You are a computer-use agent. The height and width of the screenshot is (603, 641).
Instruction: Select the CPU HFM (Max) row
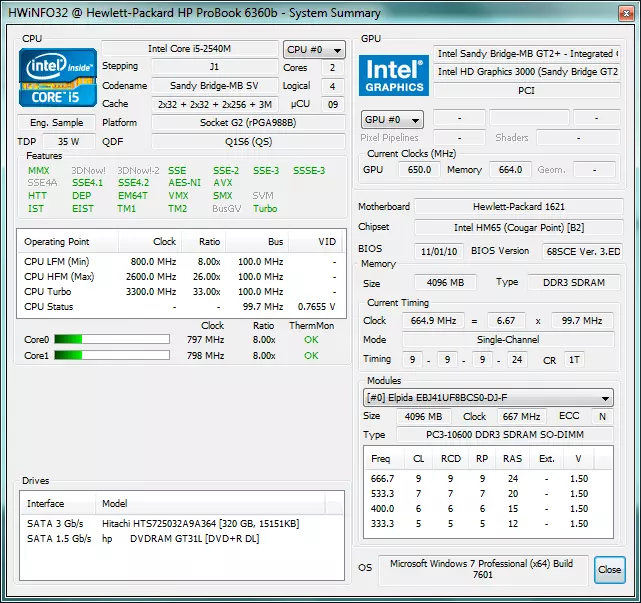click(181, 277)
